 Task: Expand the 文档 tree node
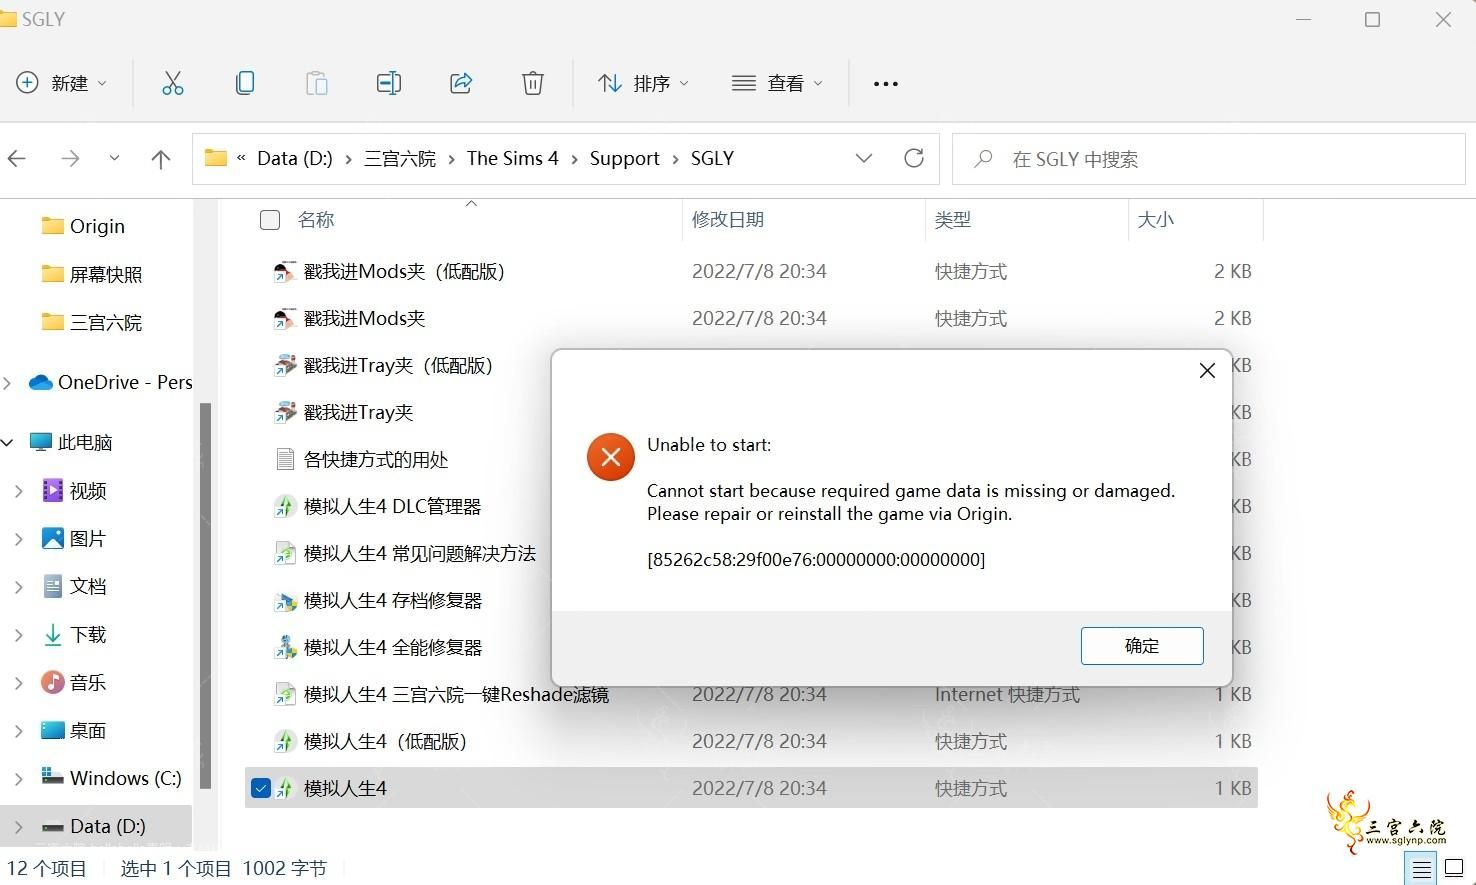pyautogui.click(x=19, y=587)
